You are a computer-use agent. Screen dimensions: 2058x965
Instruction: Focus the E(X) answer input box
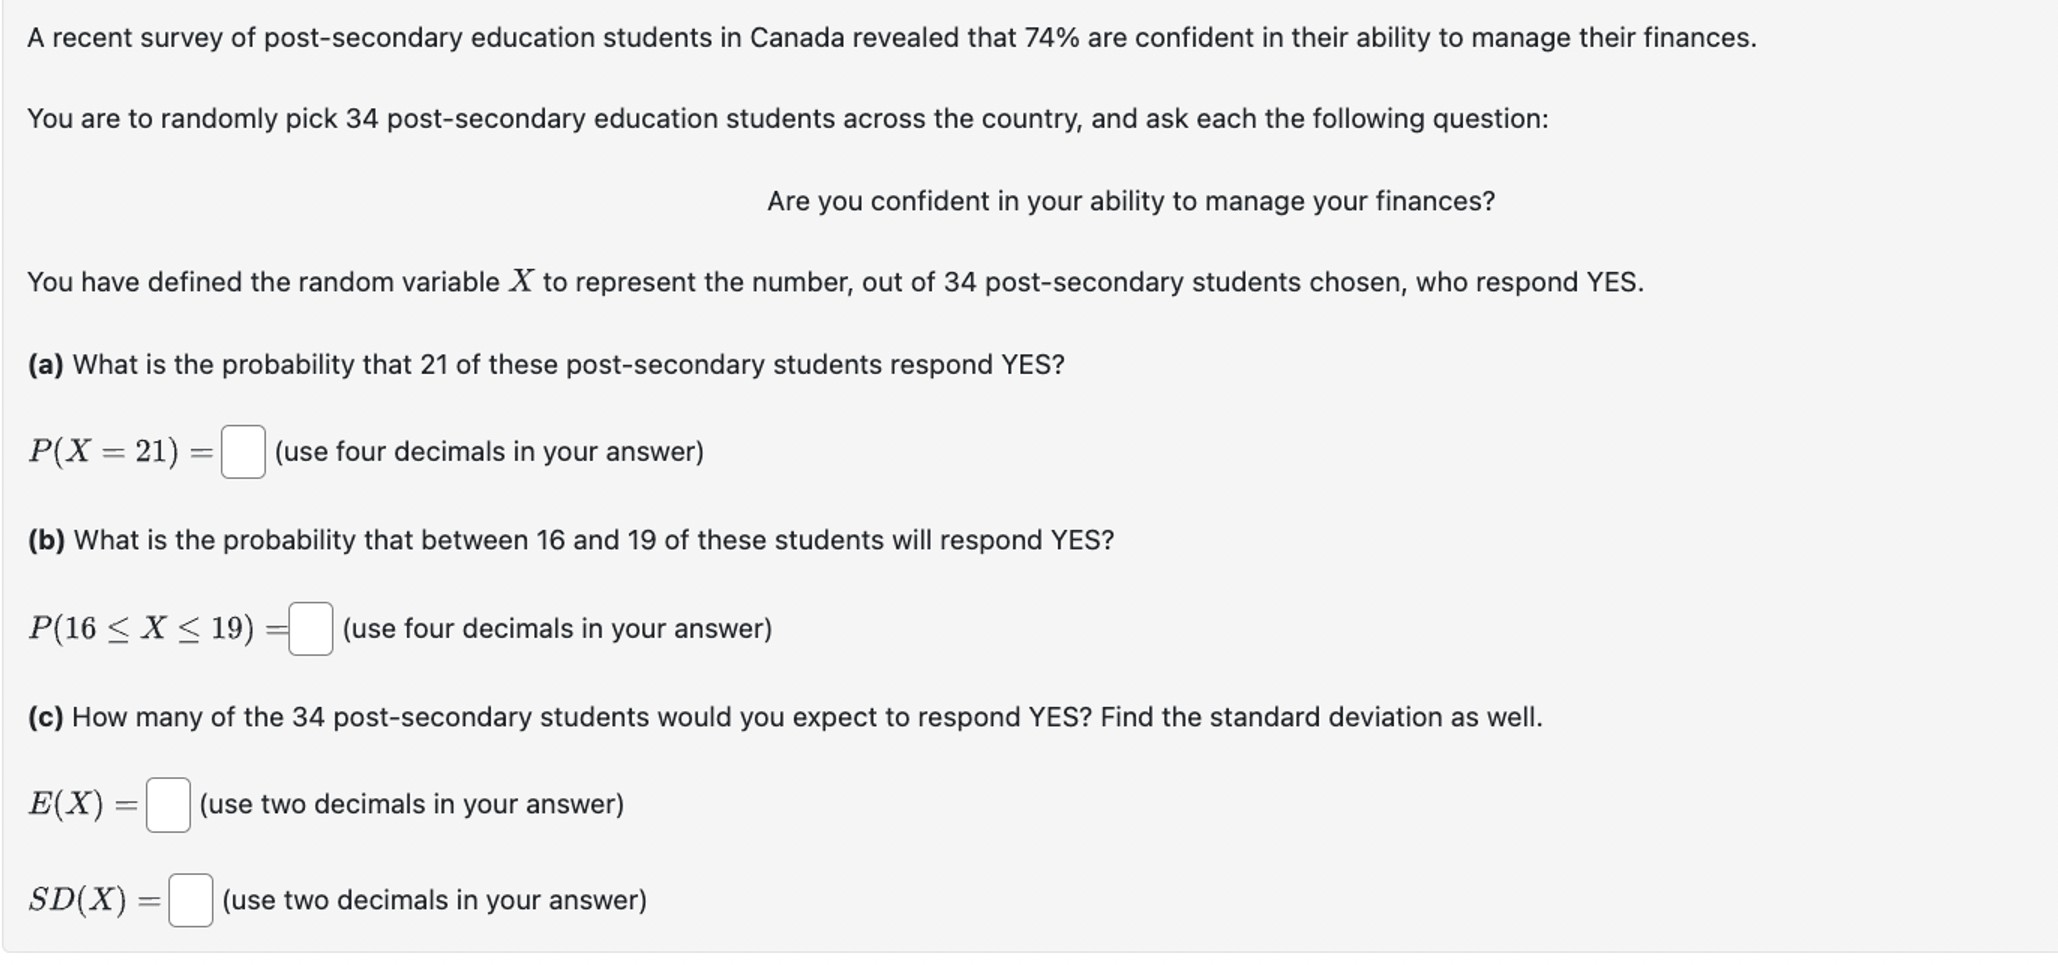tap(168, 805)
